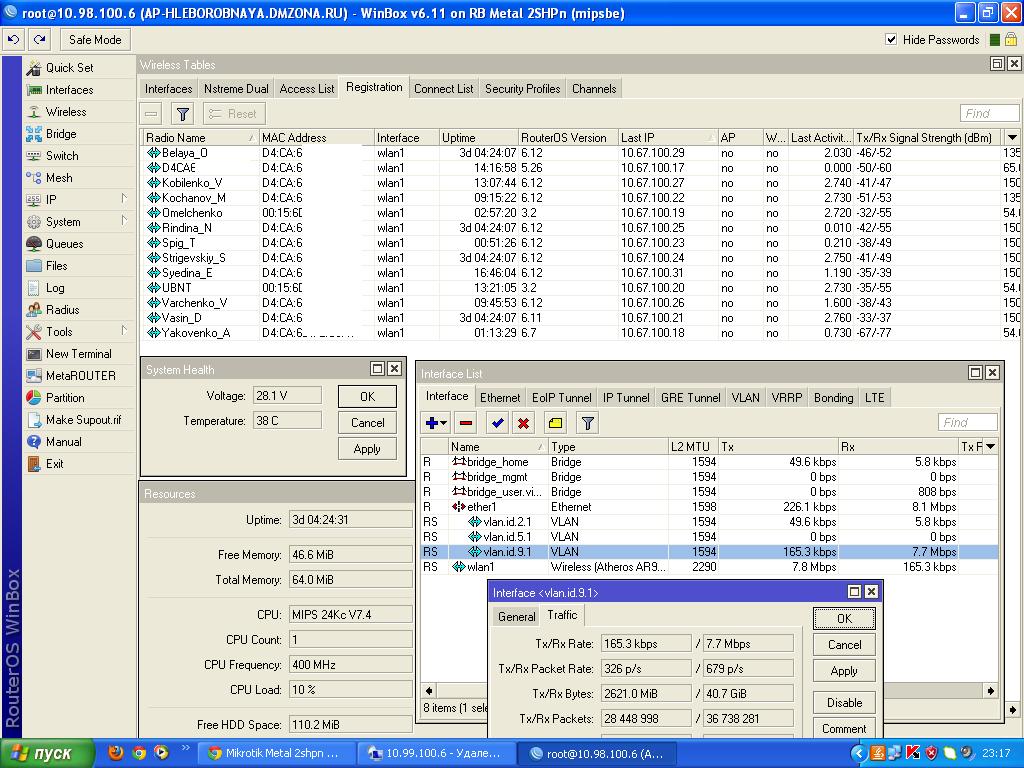
Task: Click the Redo arrow in the toolbar
Action: click(39, 39)
